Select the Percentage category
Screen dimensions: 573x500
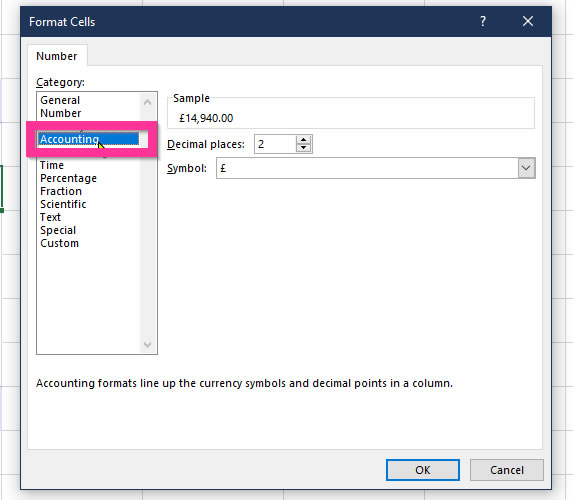point(68,178)
